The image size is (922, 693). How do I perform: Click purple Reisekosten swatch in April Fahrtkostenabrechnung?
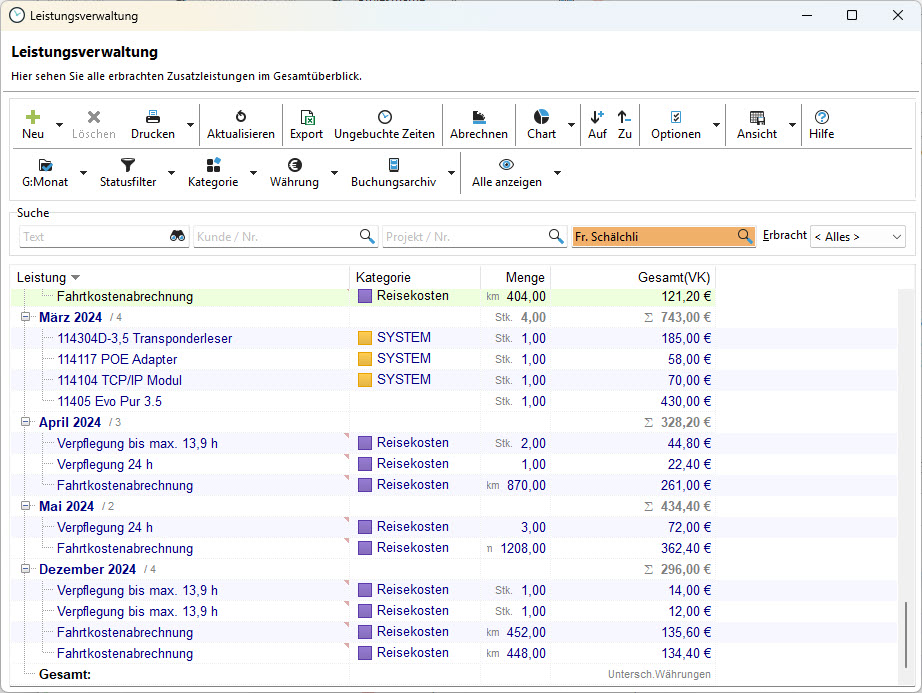(x=365, y=485)
